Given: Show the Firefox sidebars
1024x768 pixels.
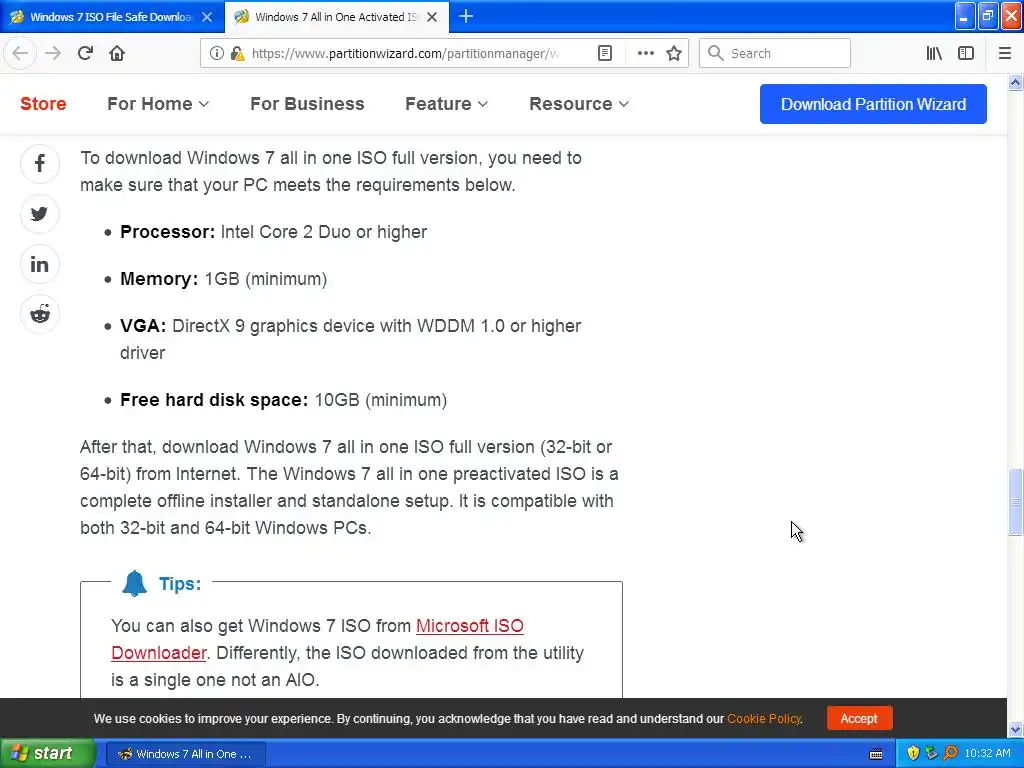Looking at the screenshot, I should pos(966,53).
